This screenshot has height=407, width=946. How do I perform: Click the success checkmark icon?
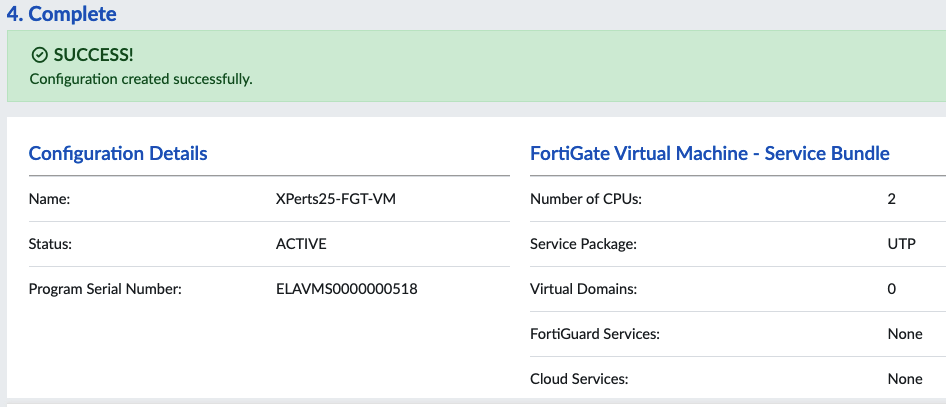(39, 55)
